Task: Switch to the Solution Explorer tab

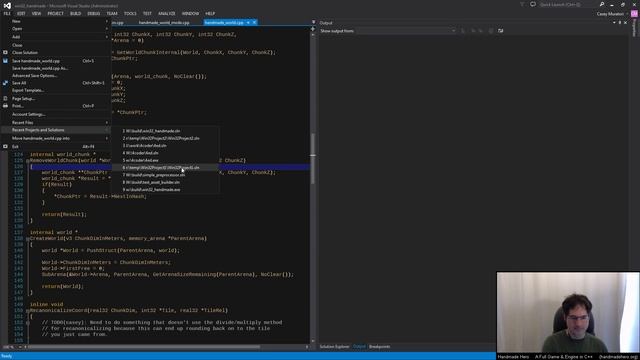Action: pos(334,347)
